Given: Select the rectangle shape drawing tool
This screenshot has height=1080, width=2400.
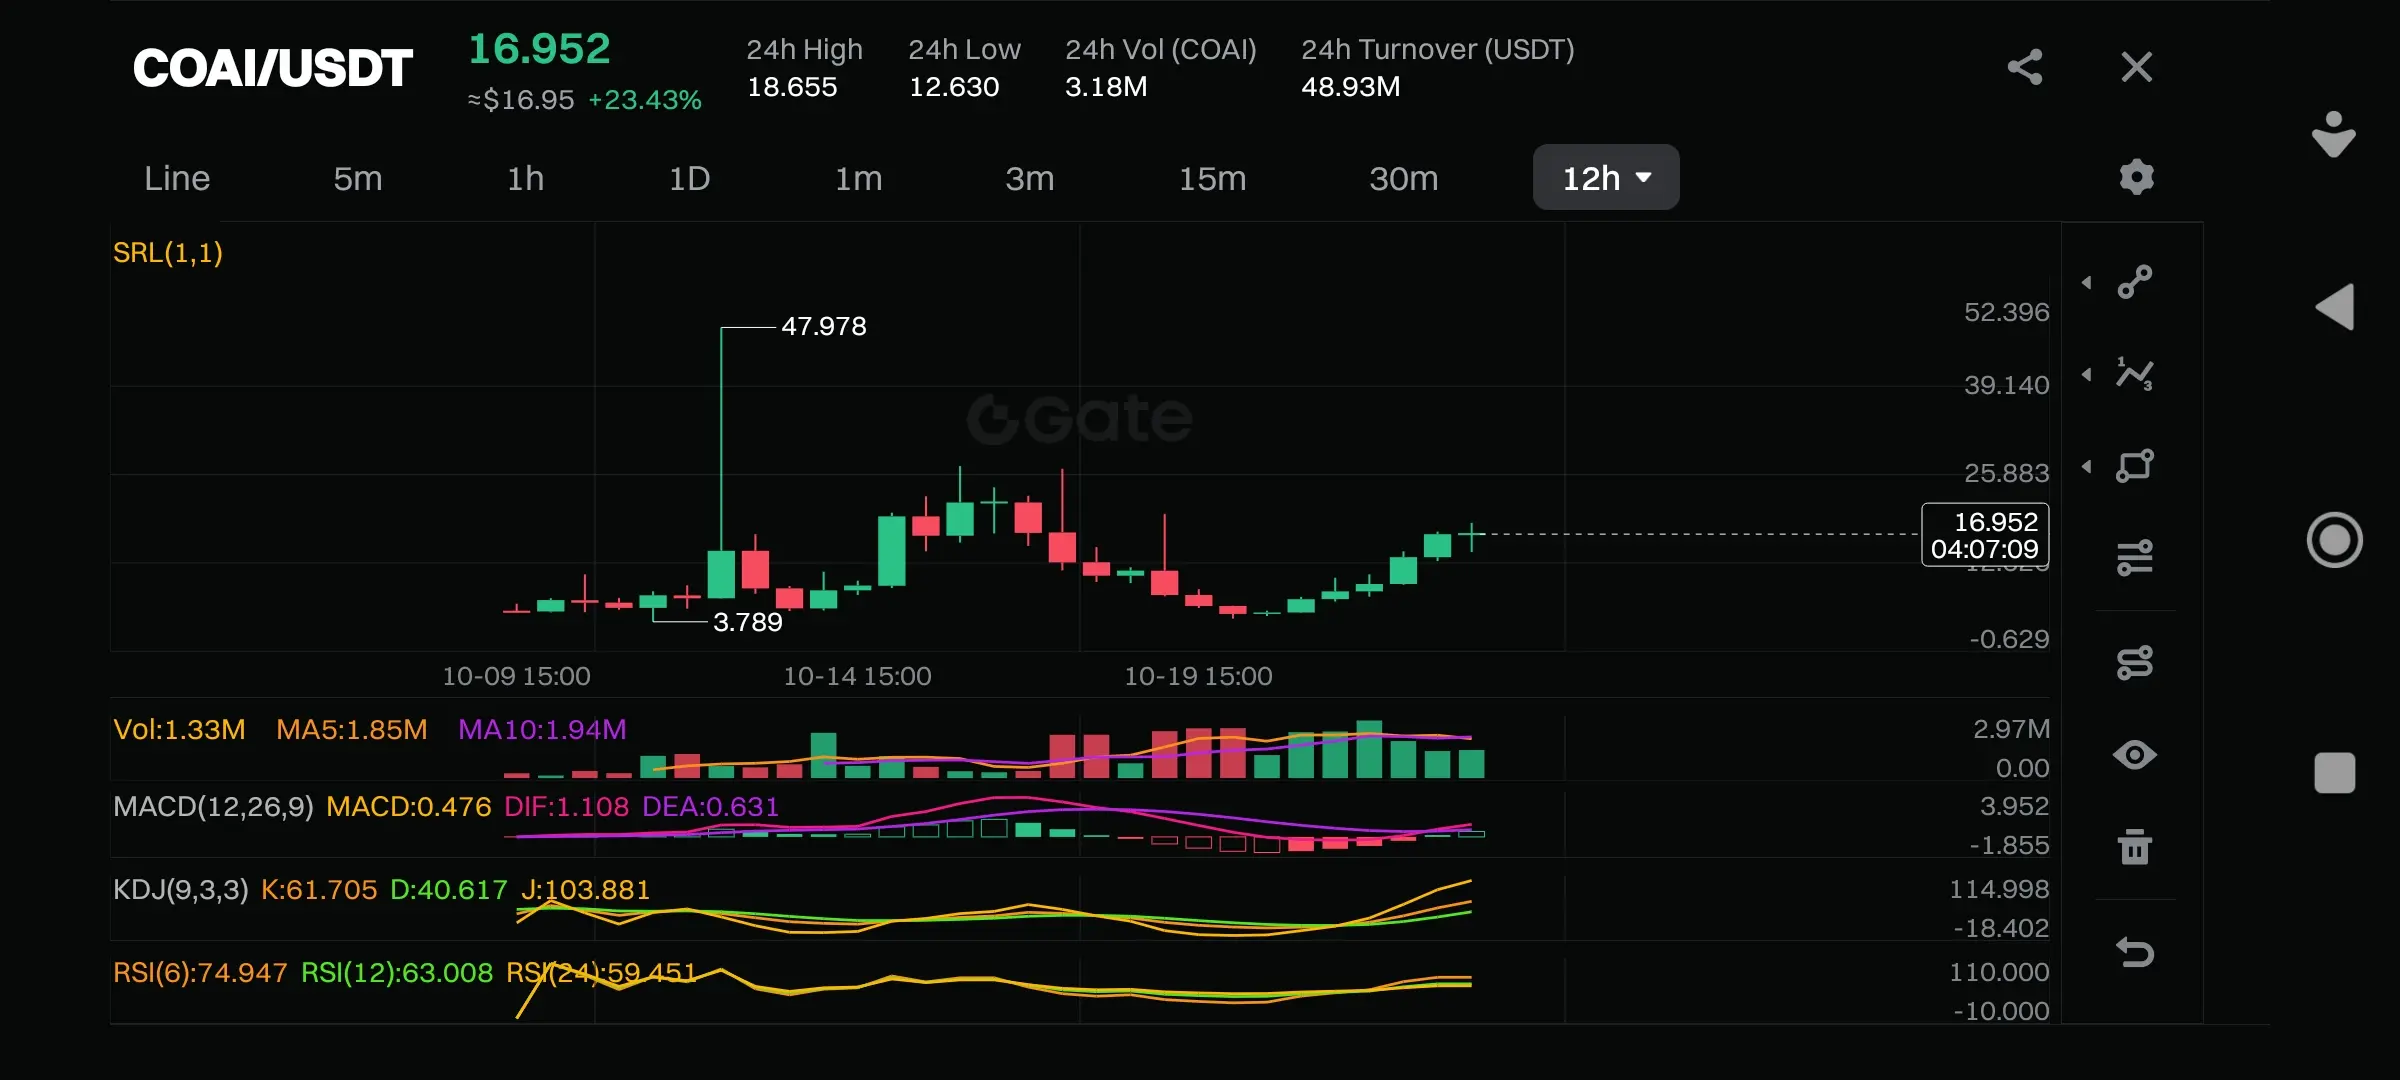Looking at the screenshot, I should [x=2135, y=466].
